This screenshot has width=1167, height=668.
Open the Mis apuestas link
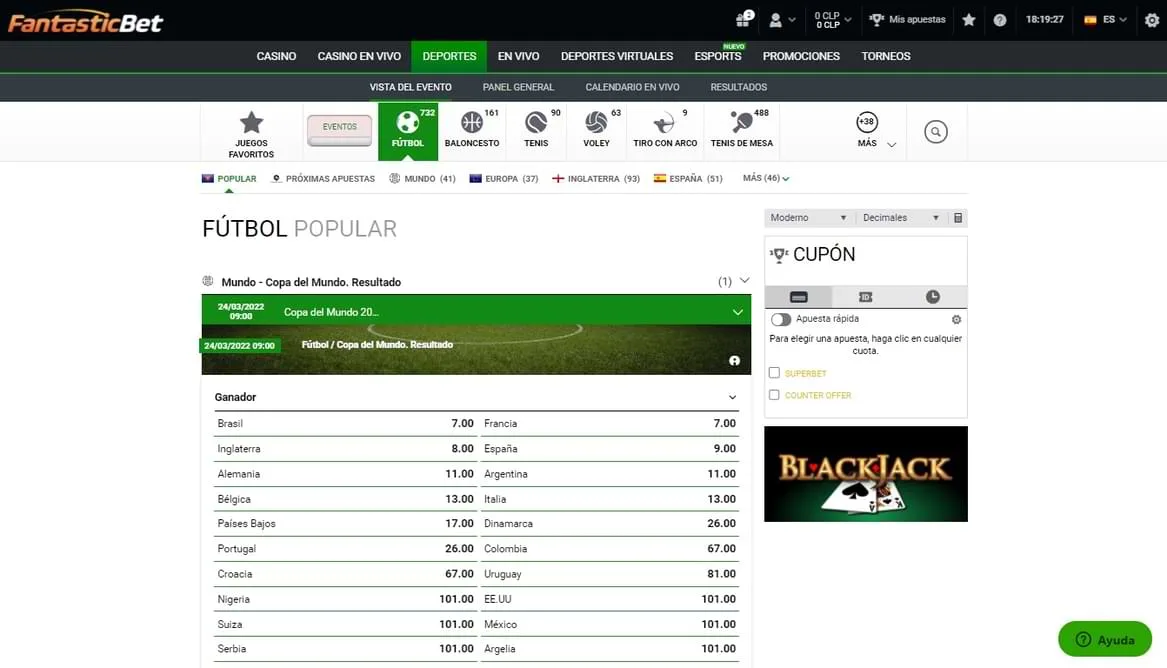[907, 20]
